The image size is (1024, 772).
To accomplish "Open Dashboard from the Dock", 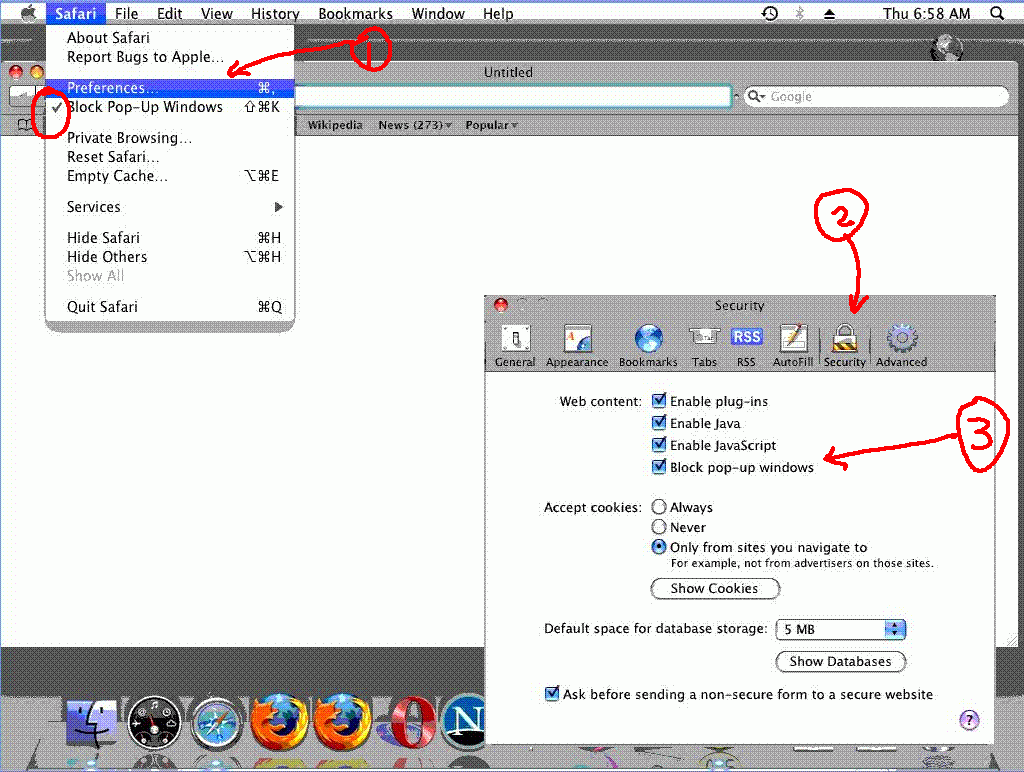I will 154,723.
